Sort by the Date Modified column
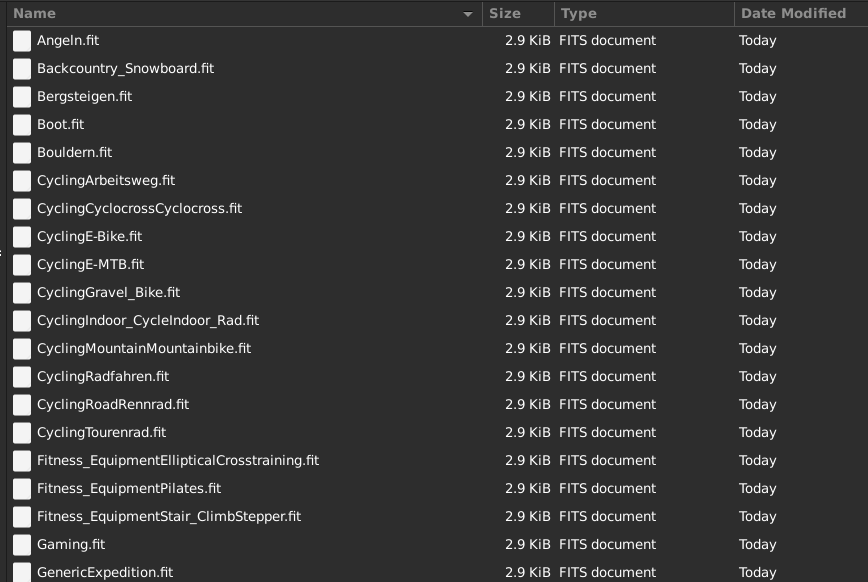 (793, 13)
